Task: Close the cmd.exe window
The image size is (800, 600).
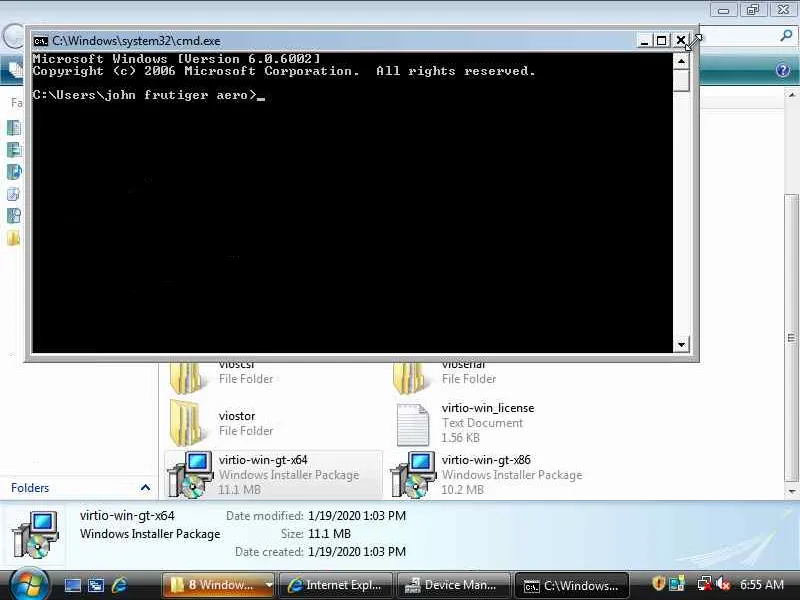Action: tap(680, 41)
